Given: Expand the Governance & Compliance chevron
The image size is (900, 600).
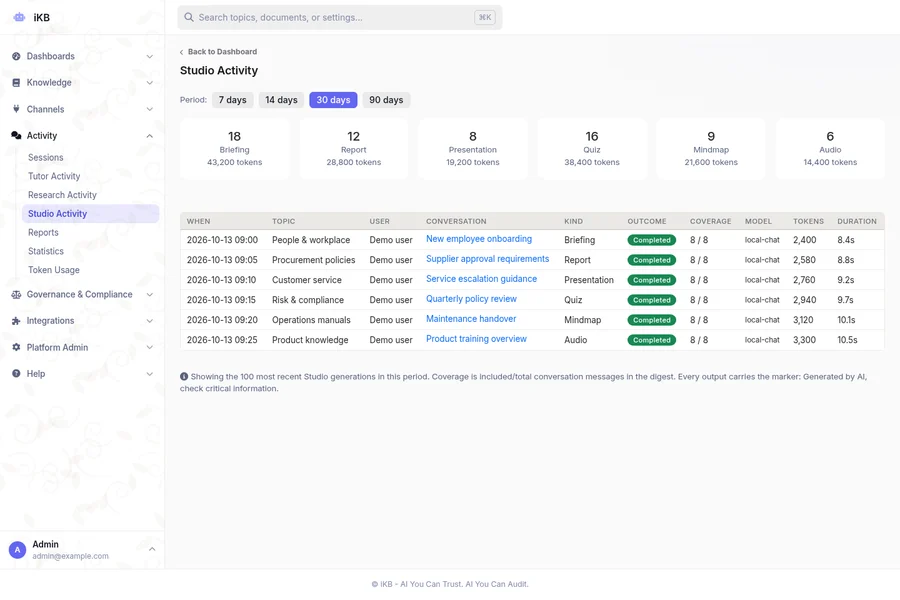Looking at the screenshot, I should point(150,295).
